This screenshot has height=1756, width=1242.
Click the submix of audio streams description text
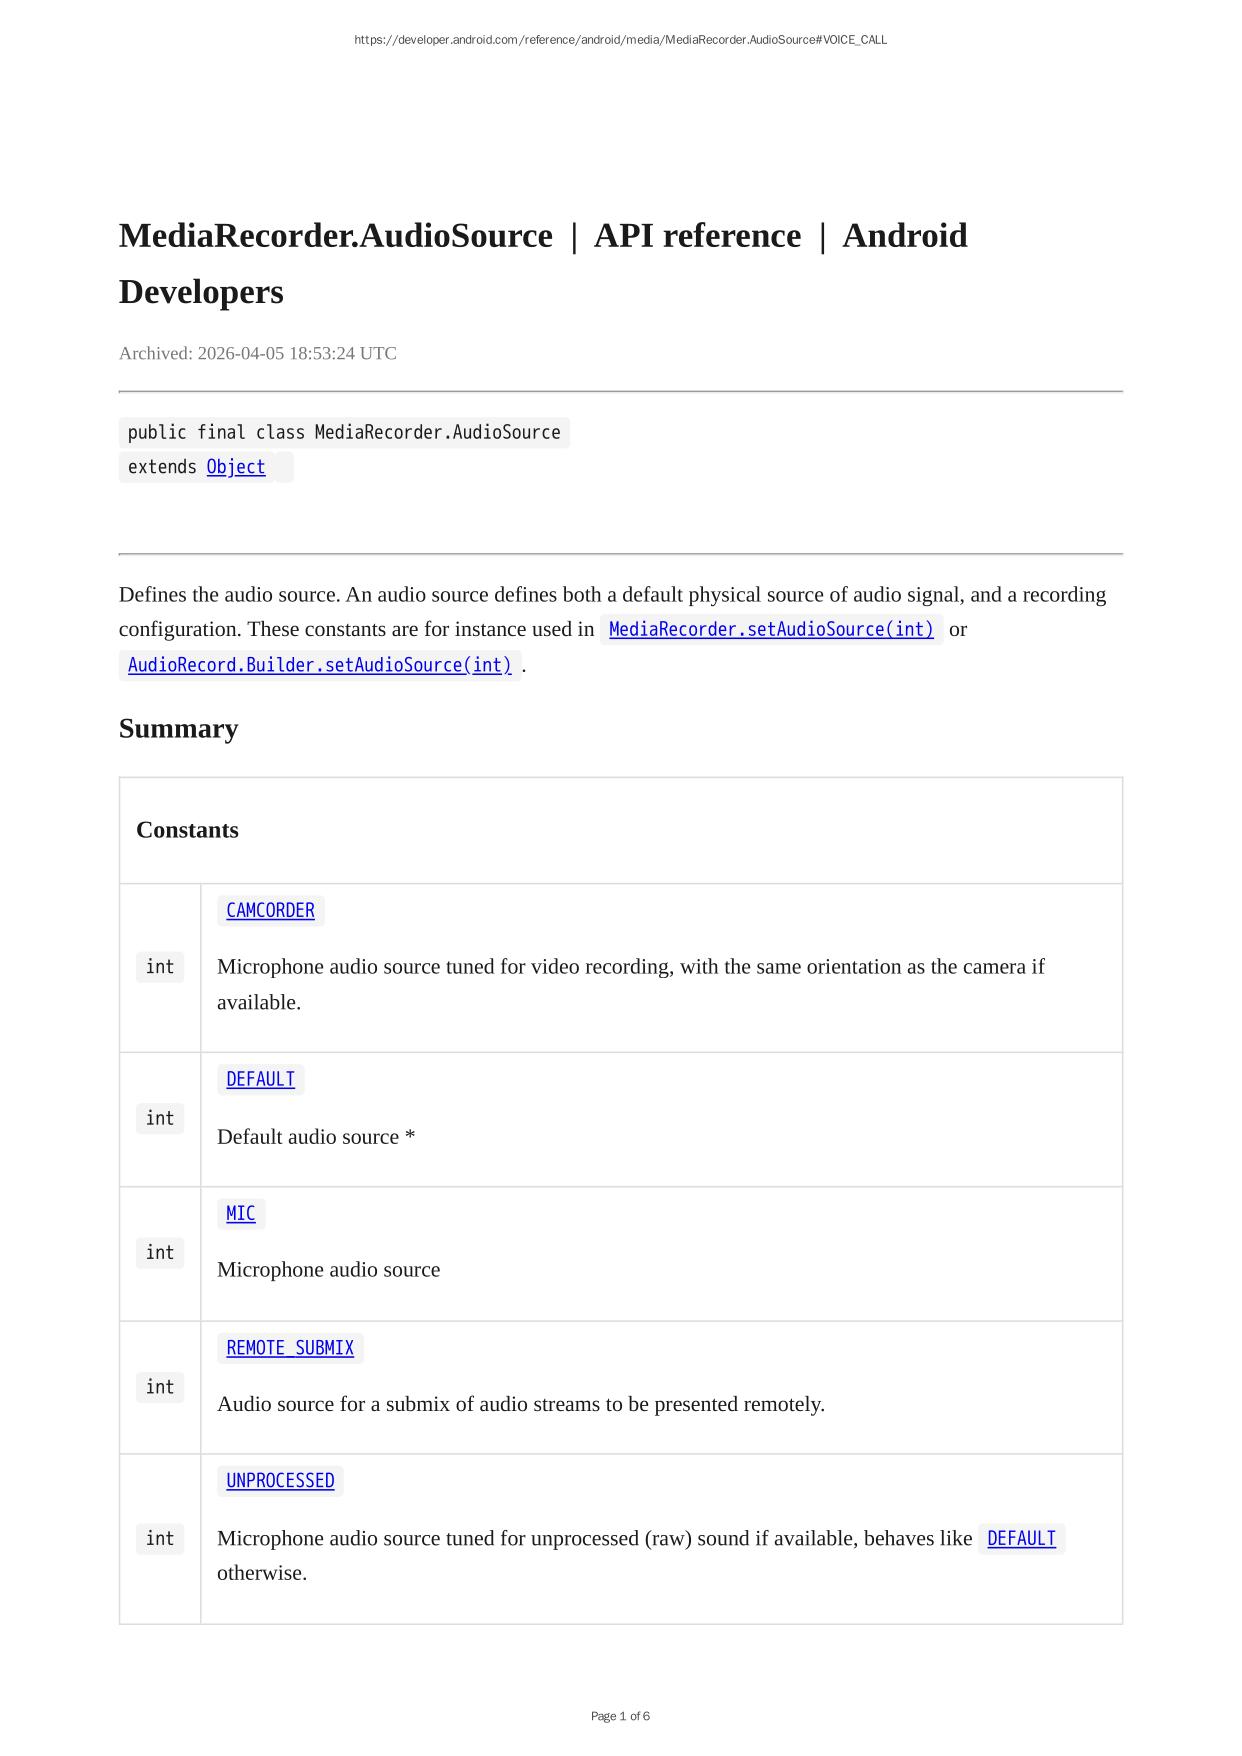click(520, 1404)
